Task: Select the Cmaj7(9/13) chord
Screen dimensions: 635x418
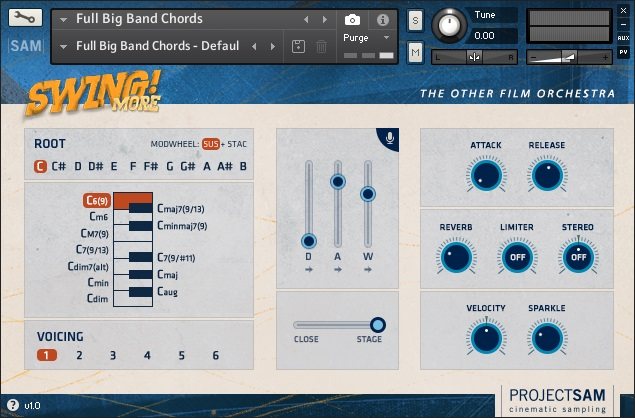Action: pyautogui.click(x=181, y=208)
